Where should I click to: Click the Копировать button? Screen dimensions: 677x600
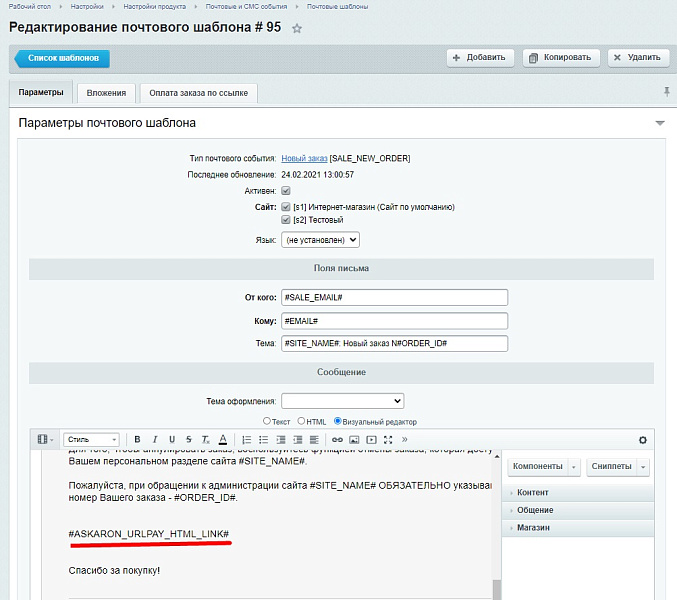pos(562,58)
